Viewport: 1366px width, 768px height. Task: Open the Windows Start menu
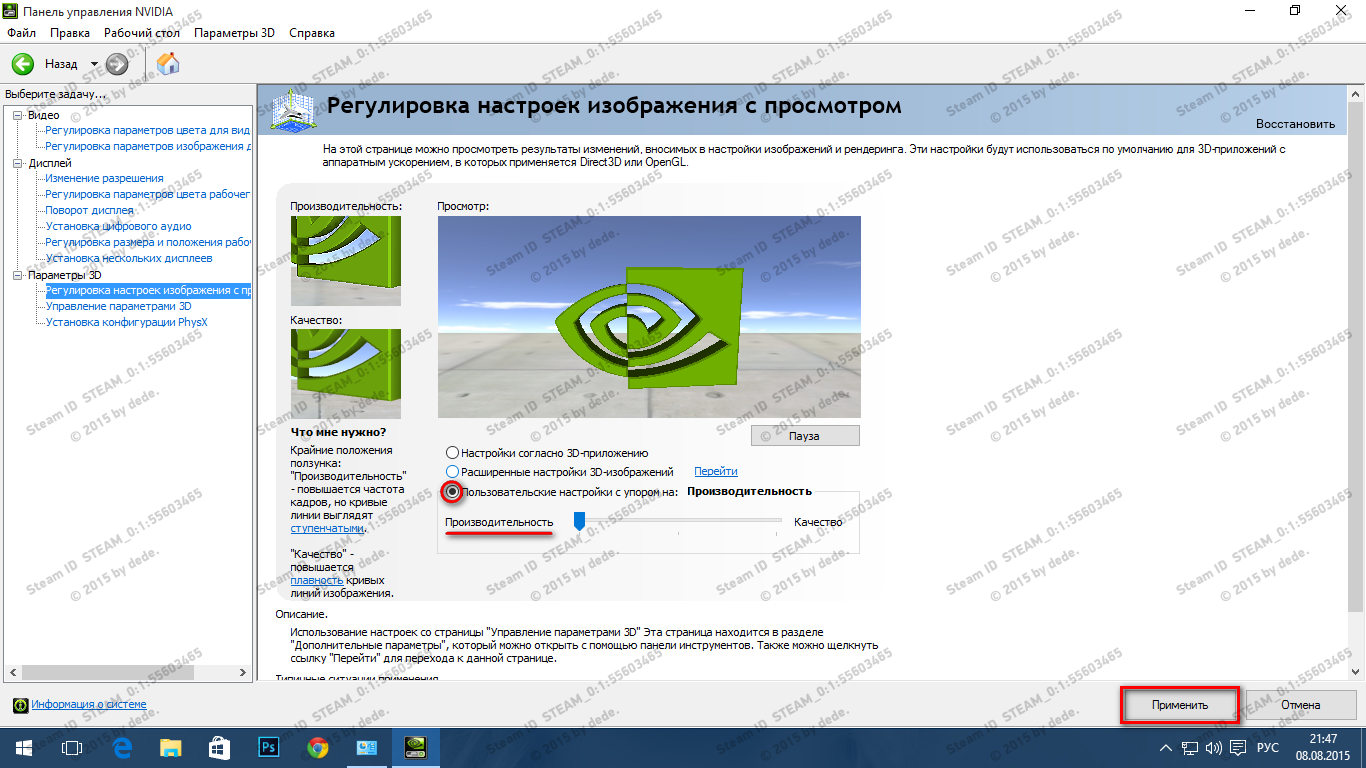[x=23, y=747]
